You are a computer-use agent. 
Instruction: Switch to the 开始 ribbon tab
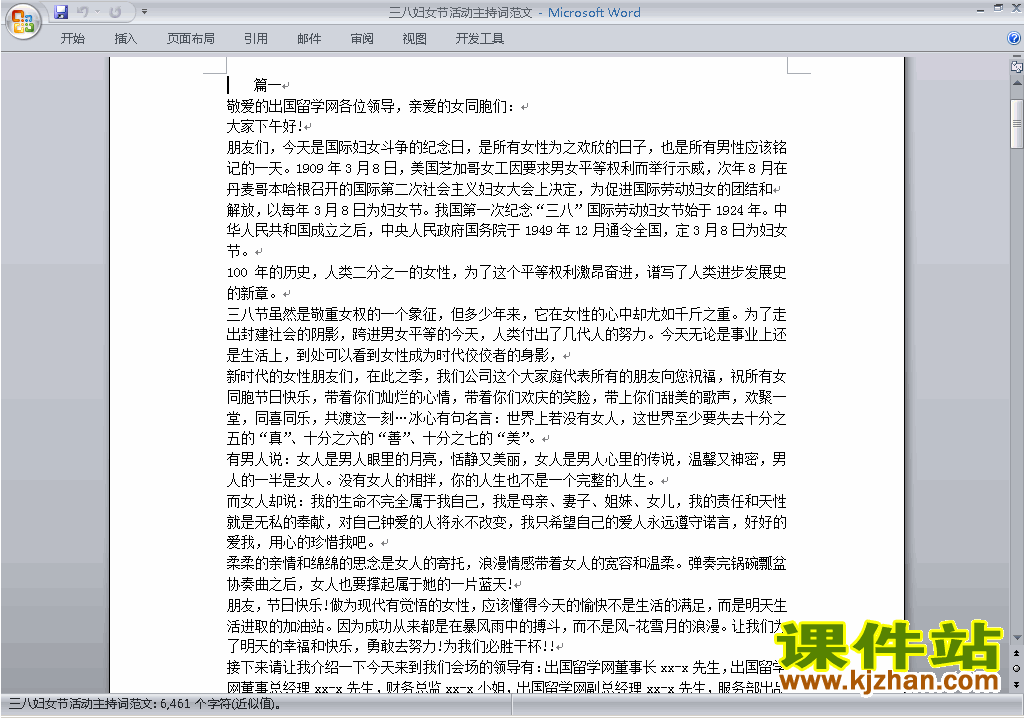pos(72,39)
